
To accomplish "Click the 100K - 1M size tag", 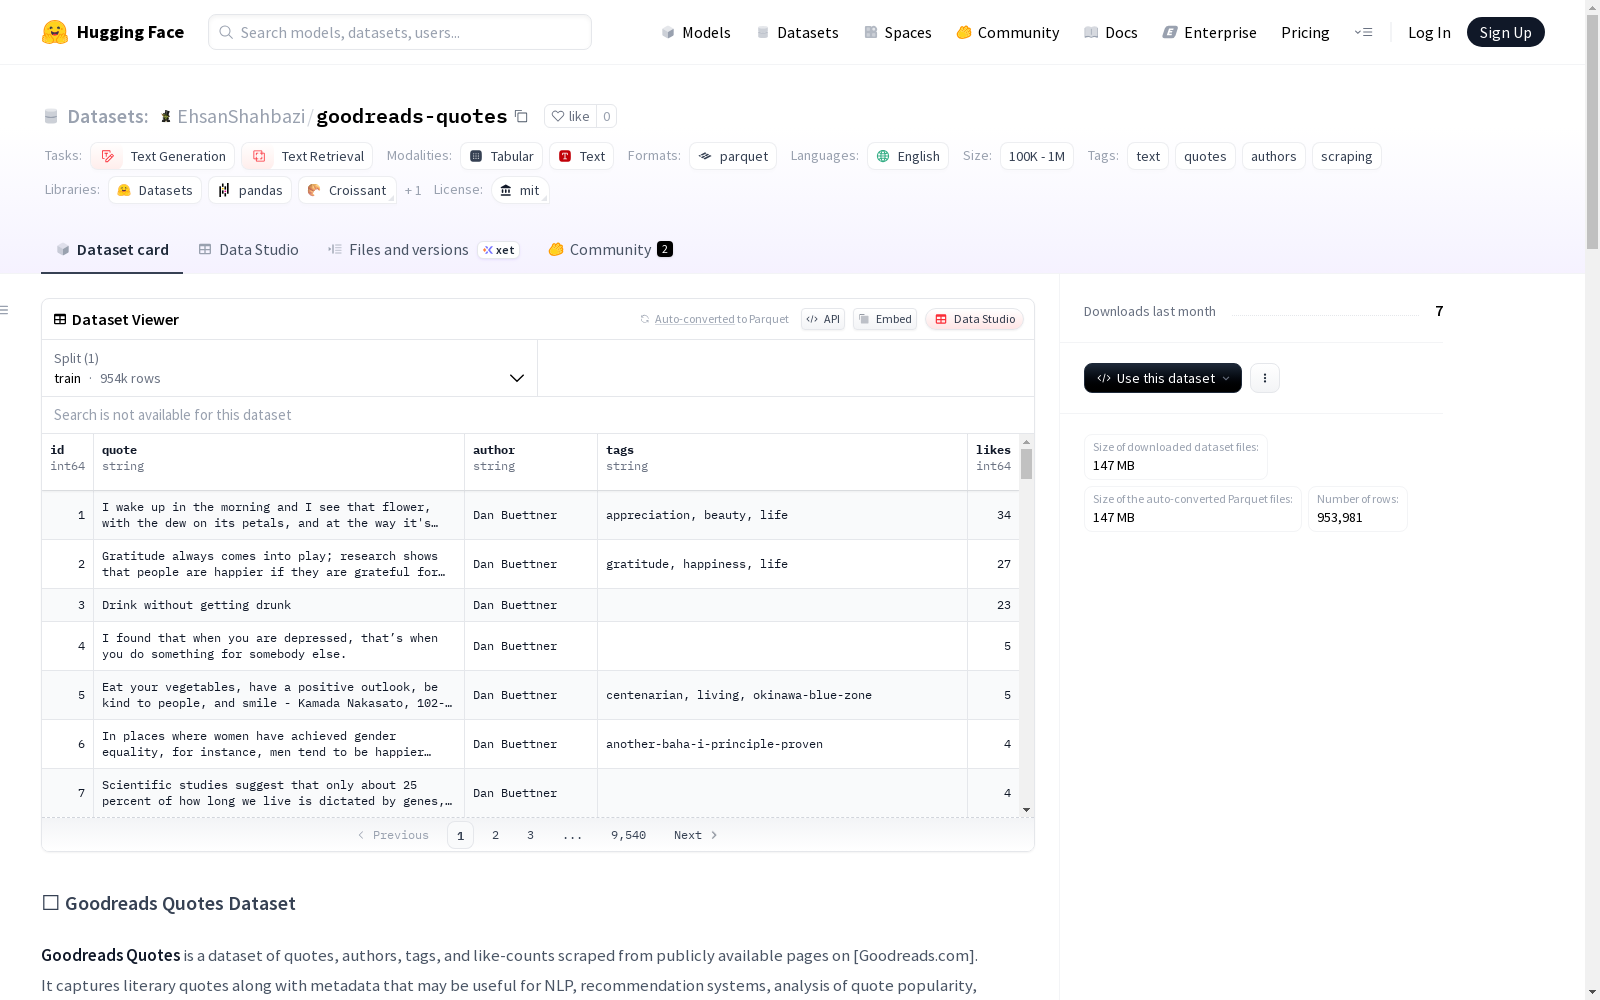I will pos(1037,156).
